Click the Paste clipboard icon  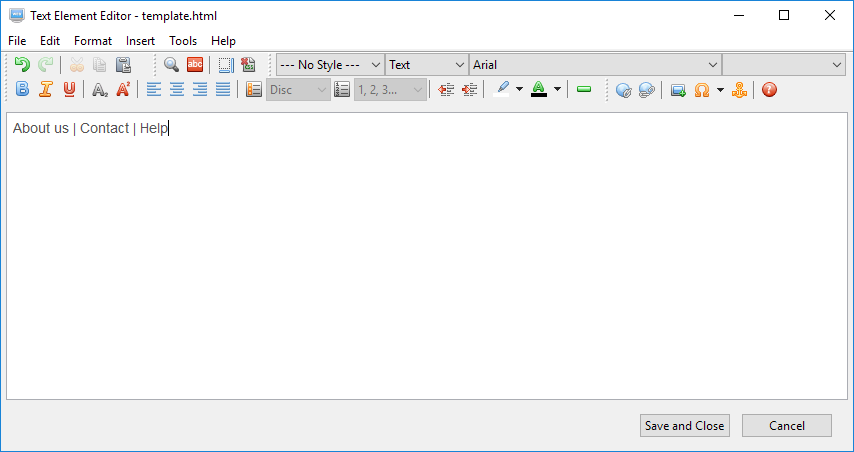pyautogui.click(x=123, y=65)
